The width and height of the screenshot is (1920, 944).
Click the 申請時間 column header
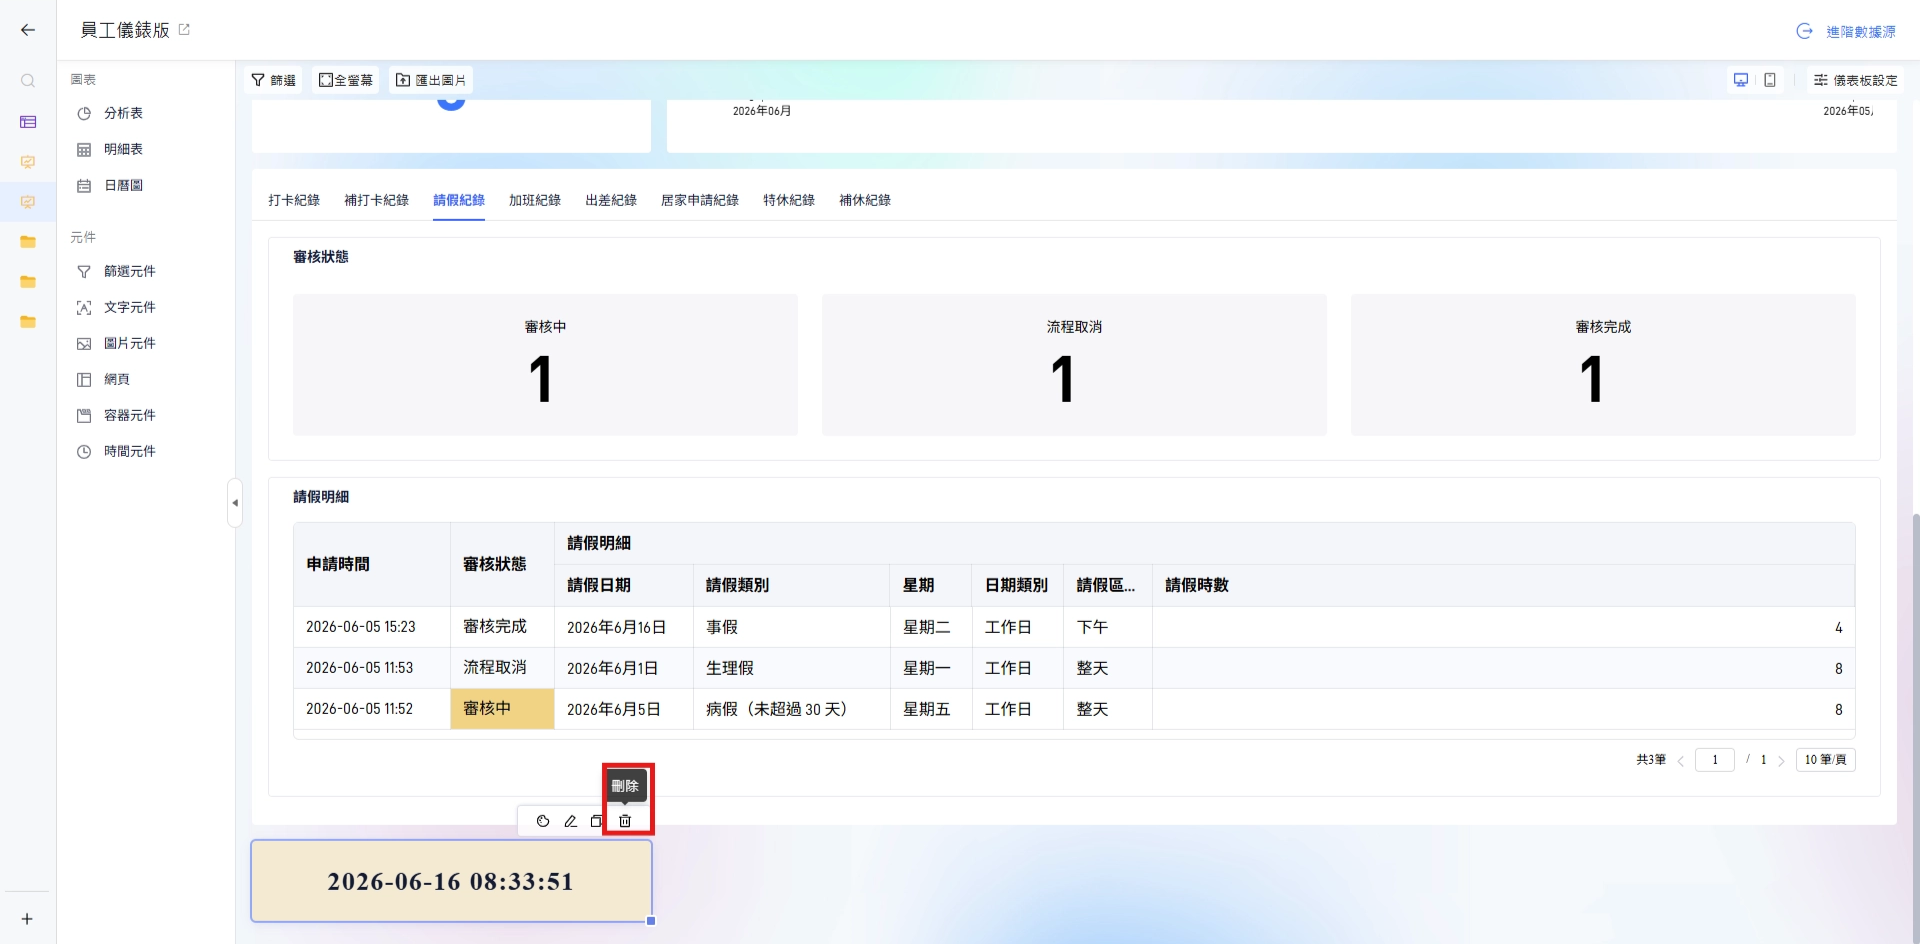pyautogui.click(x=372, y=564)
